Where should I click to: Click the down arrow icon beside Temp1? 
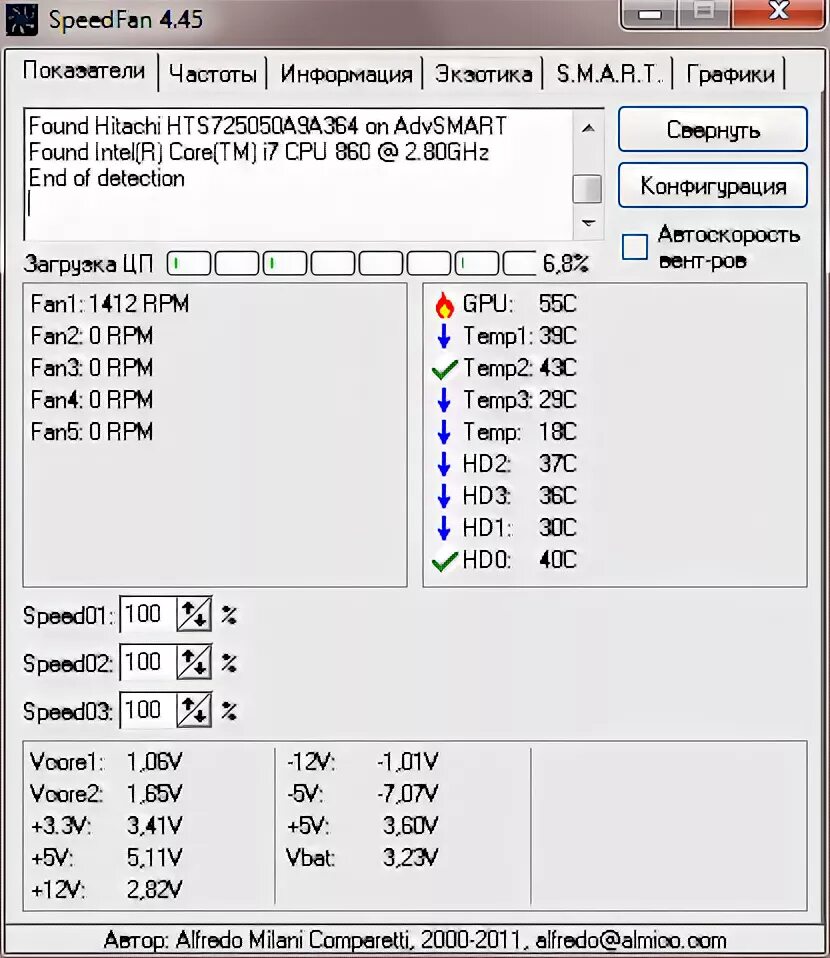click(x=444, y=336)
